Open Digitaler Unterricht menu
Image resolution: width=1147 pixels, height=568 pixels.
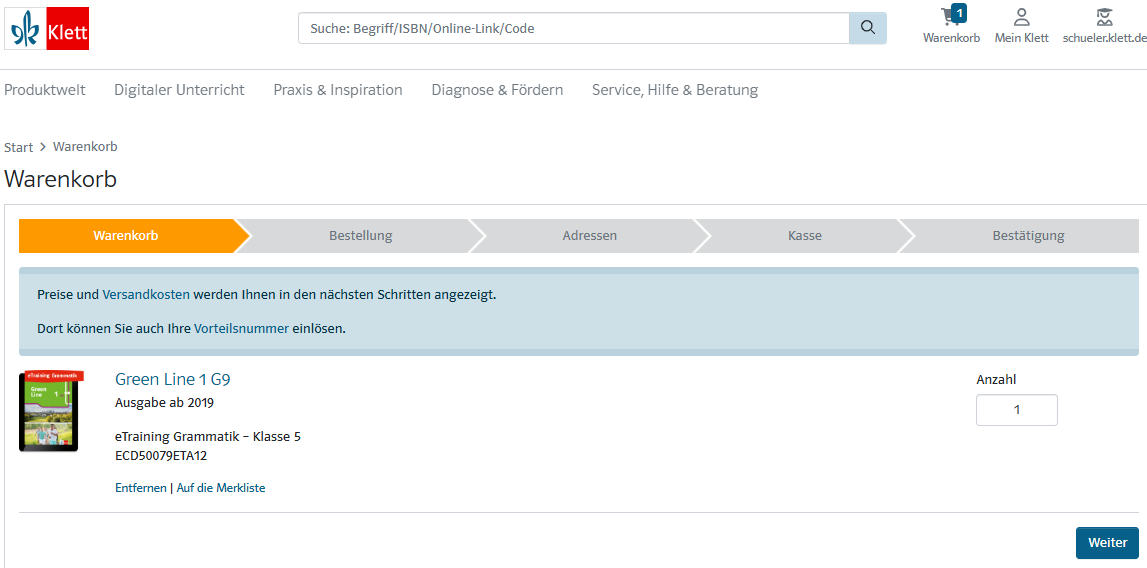[x=179, y=90]
